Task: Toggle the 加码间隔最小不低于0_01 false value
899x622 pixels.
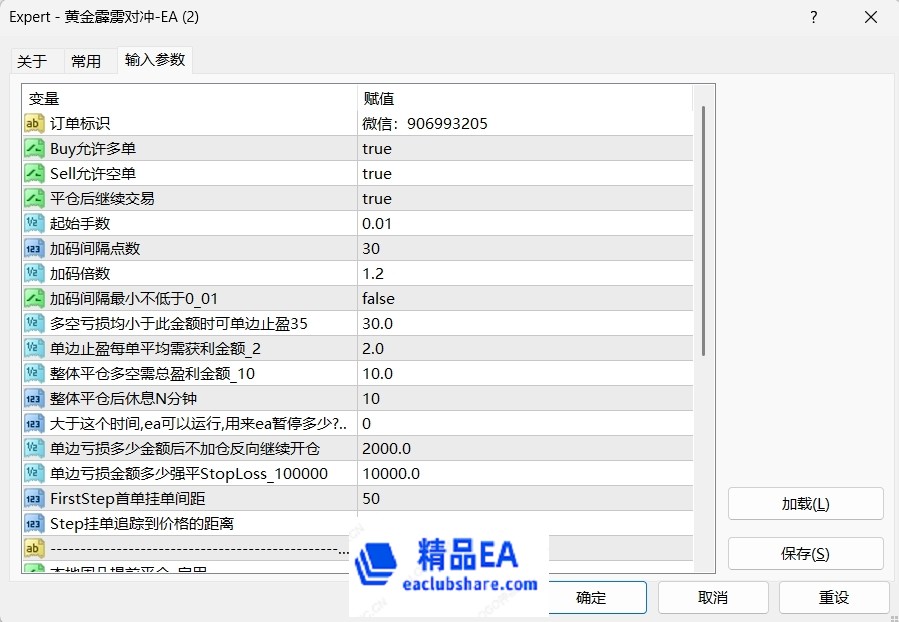Action: click(x=378, y=299)
